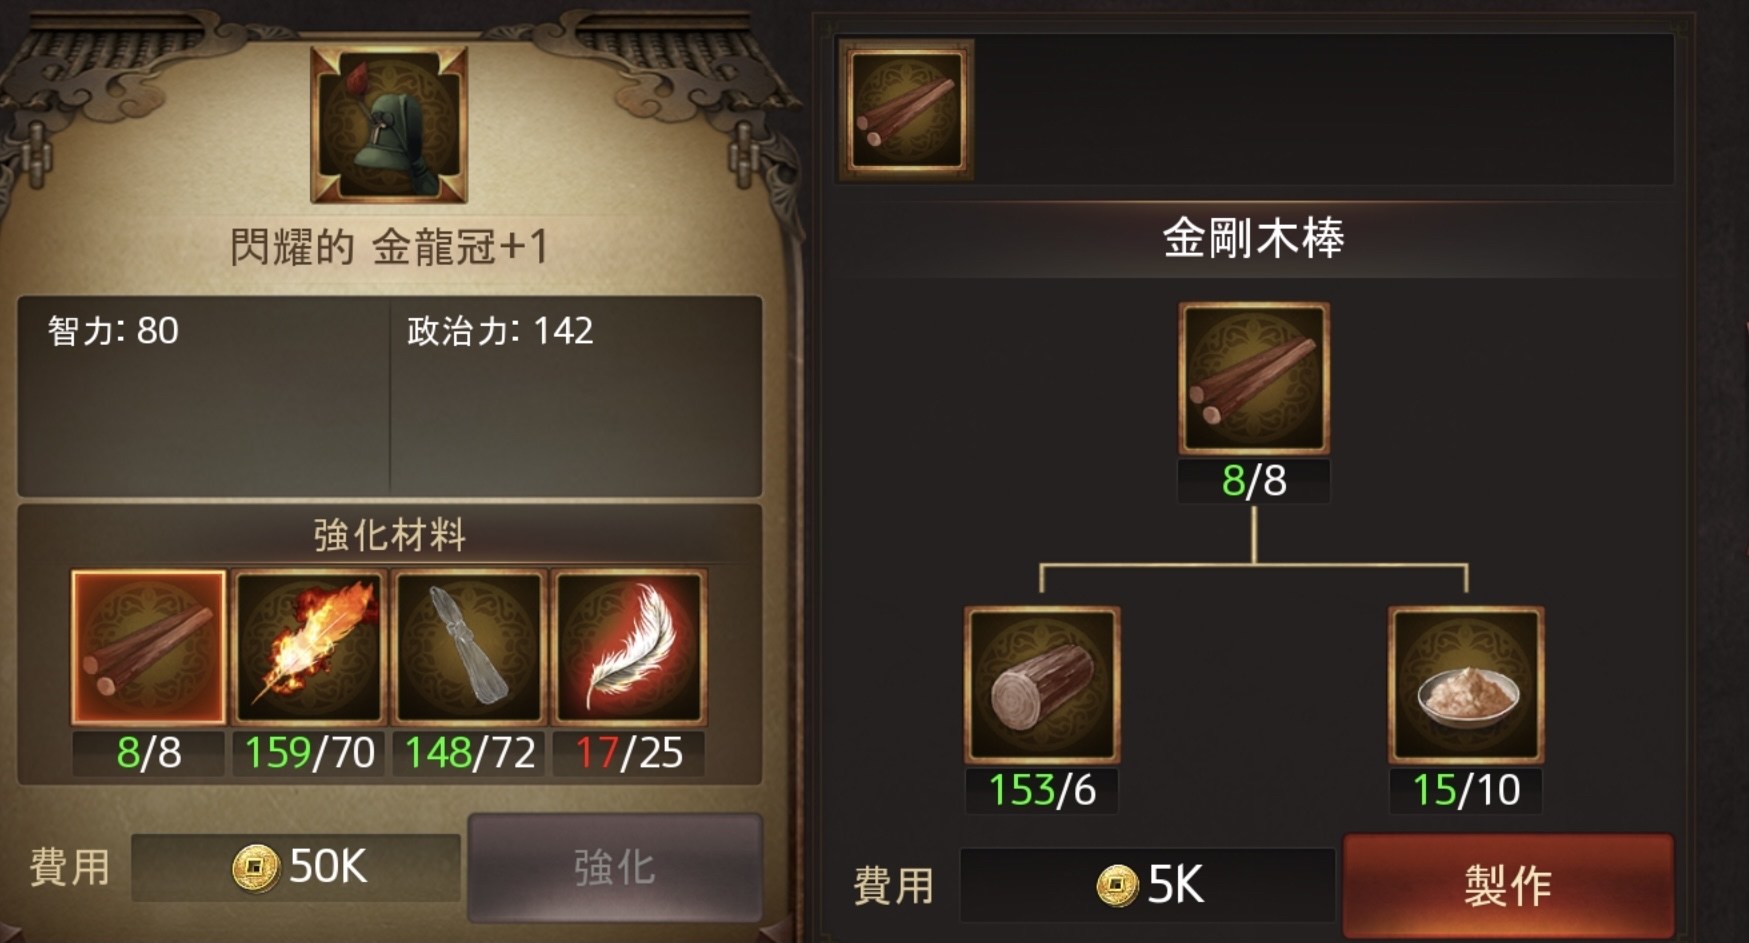1749x943 pixels.
Task: Select the white feather material 17/25
Action: coord(629,648)
